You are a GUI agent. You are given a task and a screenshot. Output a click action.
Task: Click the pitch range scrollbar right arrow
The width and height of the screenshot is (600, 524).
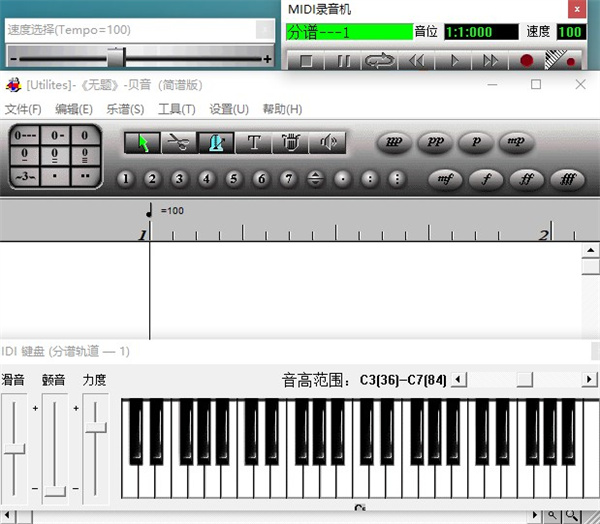pyautogui.click(x=590, y=380)
